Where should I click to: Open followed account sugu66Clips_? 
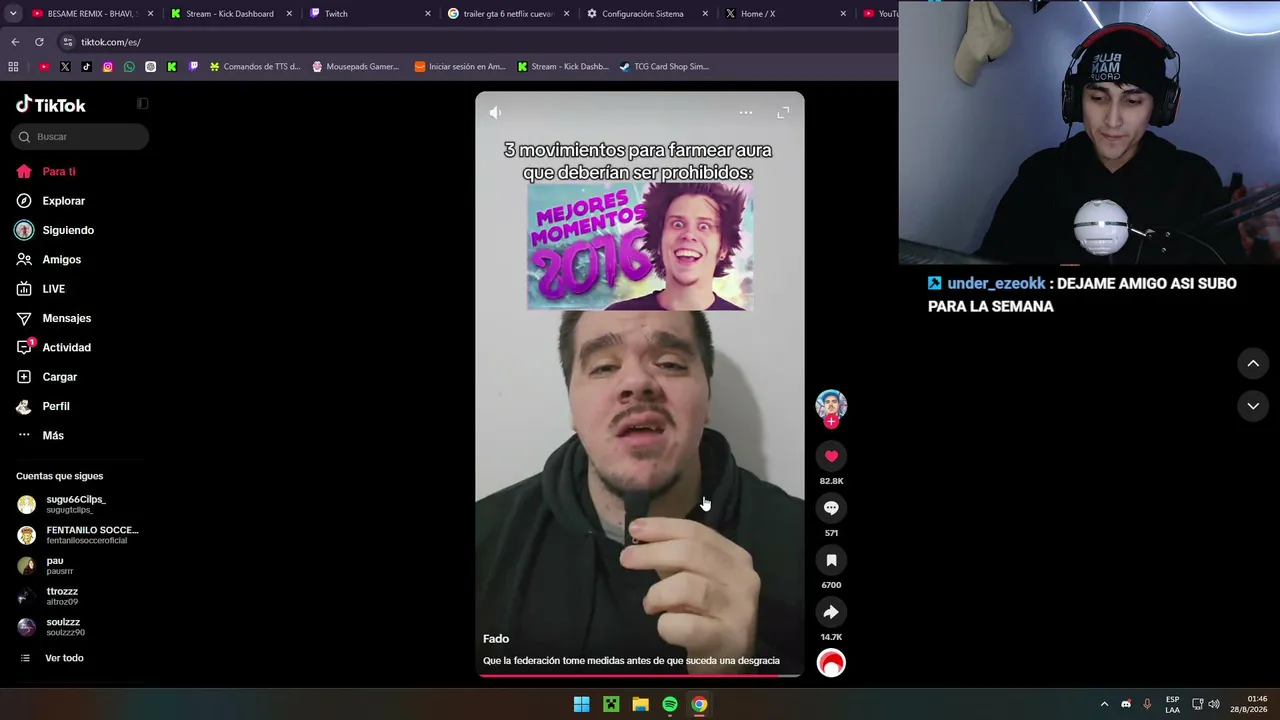point(78,504)
